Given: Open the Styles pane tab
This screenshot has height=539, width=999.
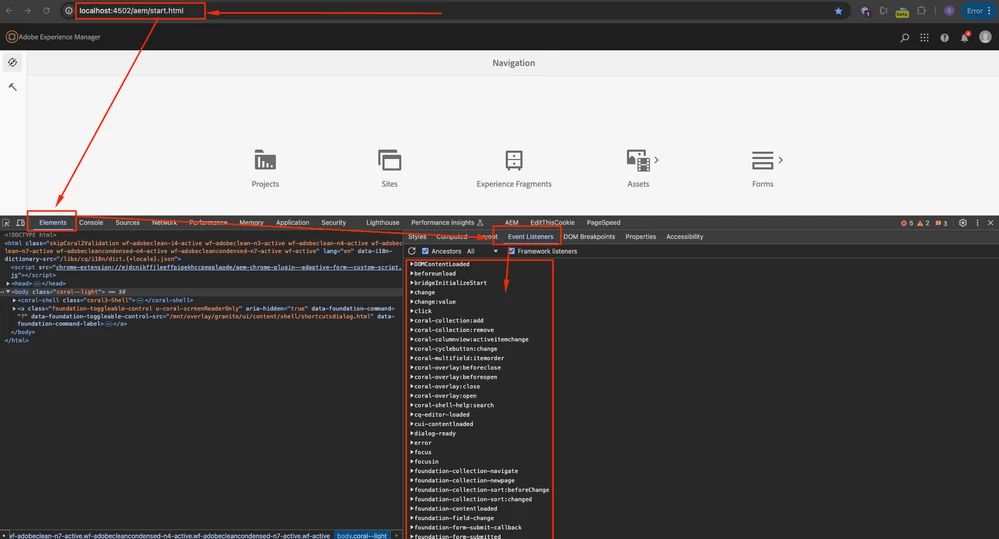Looking at the screenshot, I should click(417, 236).
